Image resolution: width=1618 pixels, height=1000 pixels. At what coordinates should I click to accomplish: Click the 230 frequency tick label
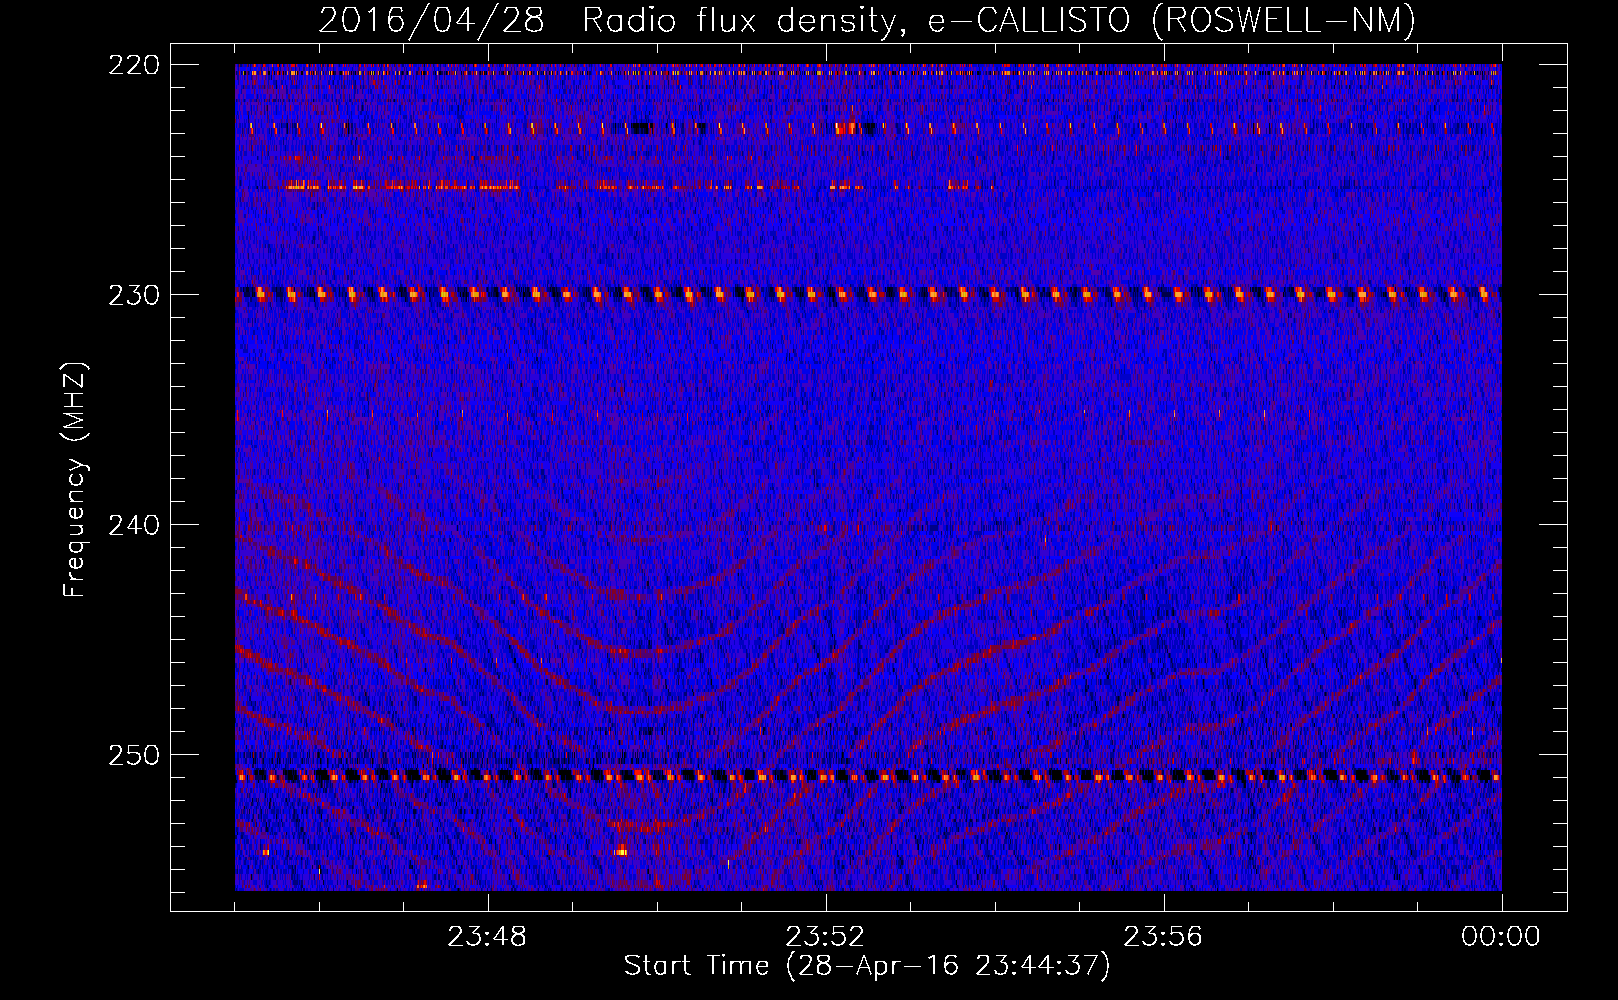(133, 295)
